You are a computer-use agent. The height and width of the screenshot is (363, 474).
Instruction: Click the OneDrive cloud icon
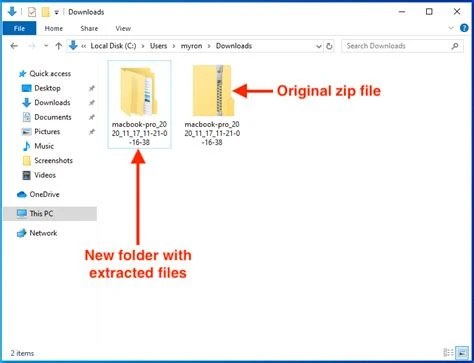coord(22,194)
